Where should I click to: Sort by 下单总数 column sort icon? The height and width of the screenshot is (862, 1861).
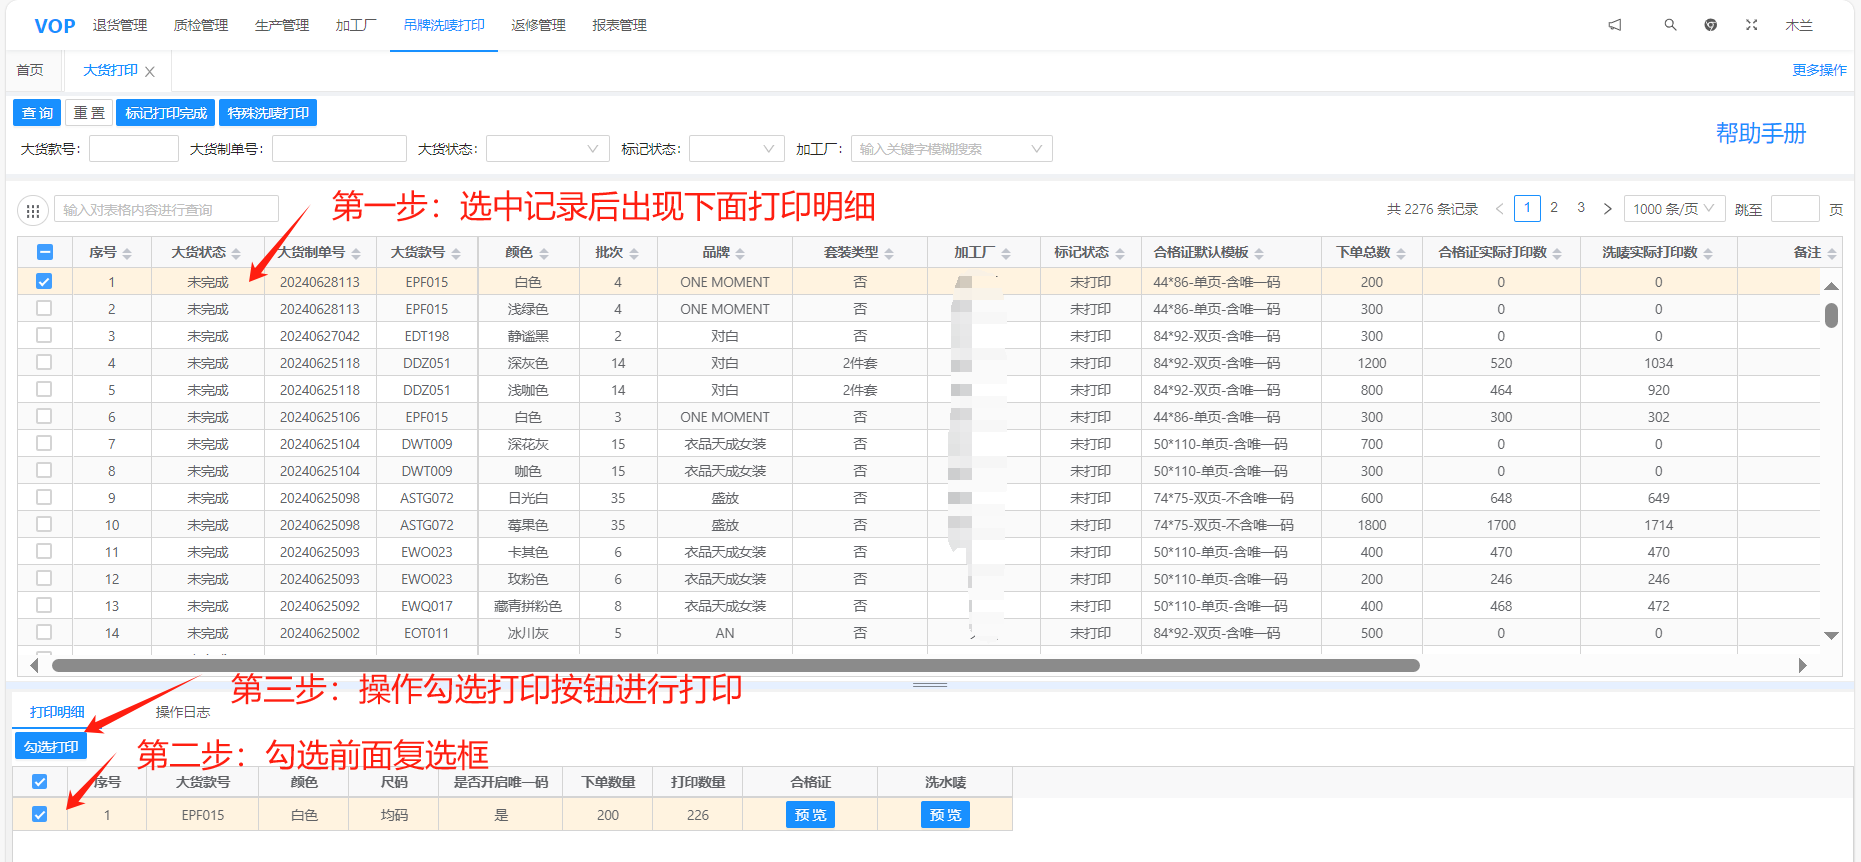[1401, 254]
